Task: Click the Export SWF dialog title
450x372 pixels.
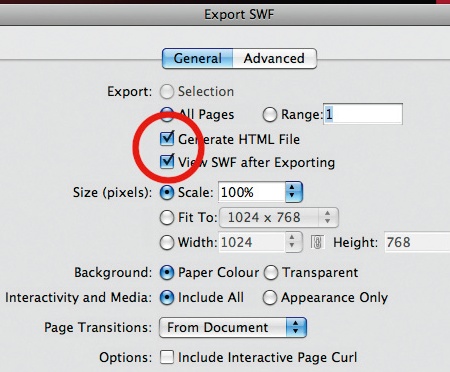Action: pos(239,15)
